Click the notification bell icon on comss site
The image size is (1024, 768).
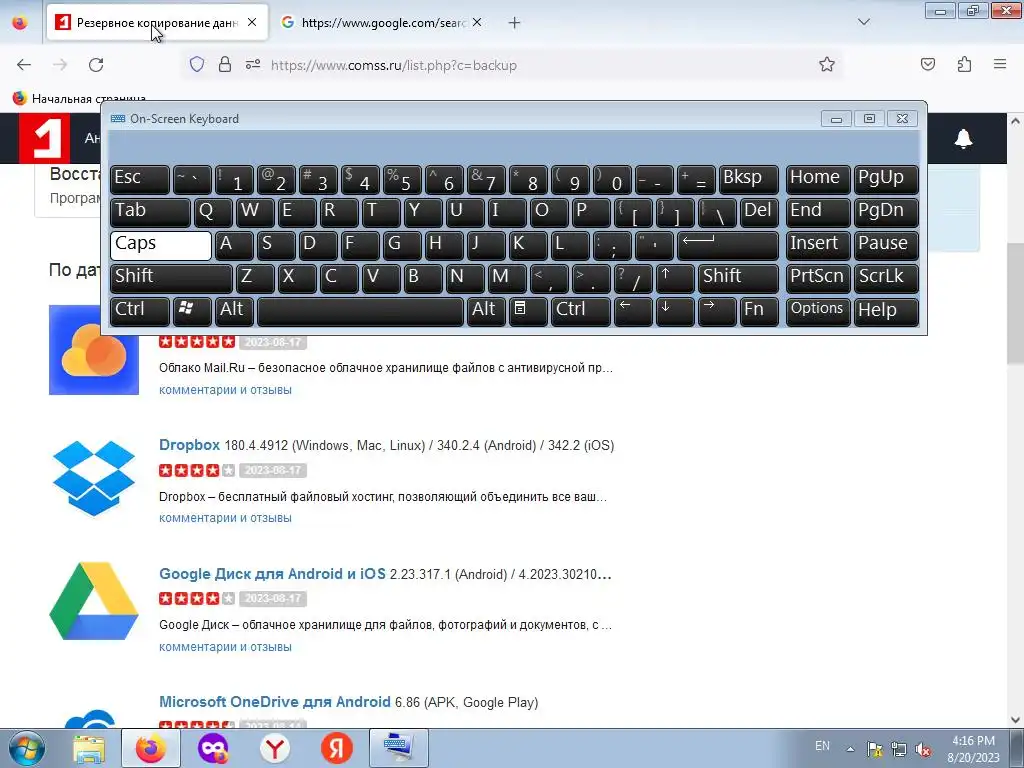point(963,138)
